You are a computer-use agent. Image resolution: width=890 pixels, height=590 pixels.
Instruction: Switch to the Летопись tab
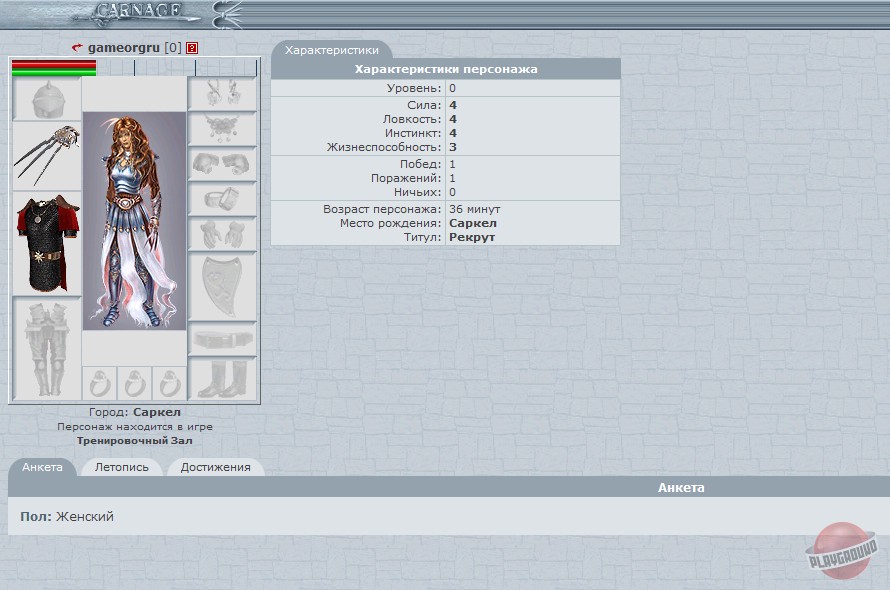121,467
